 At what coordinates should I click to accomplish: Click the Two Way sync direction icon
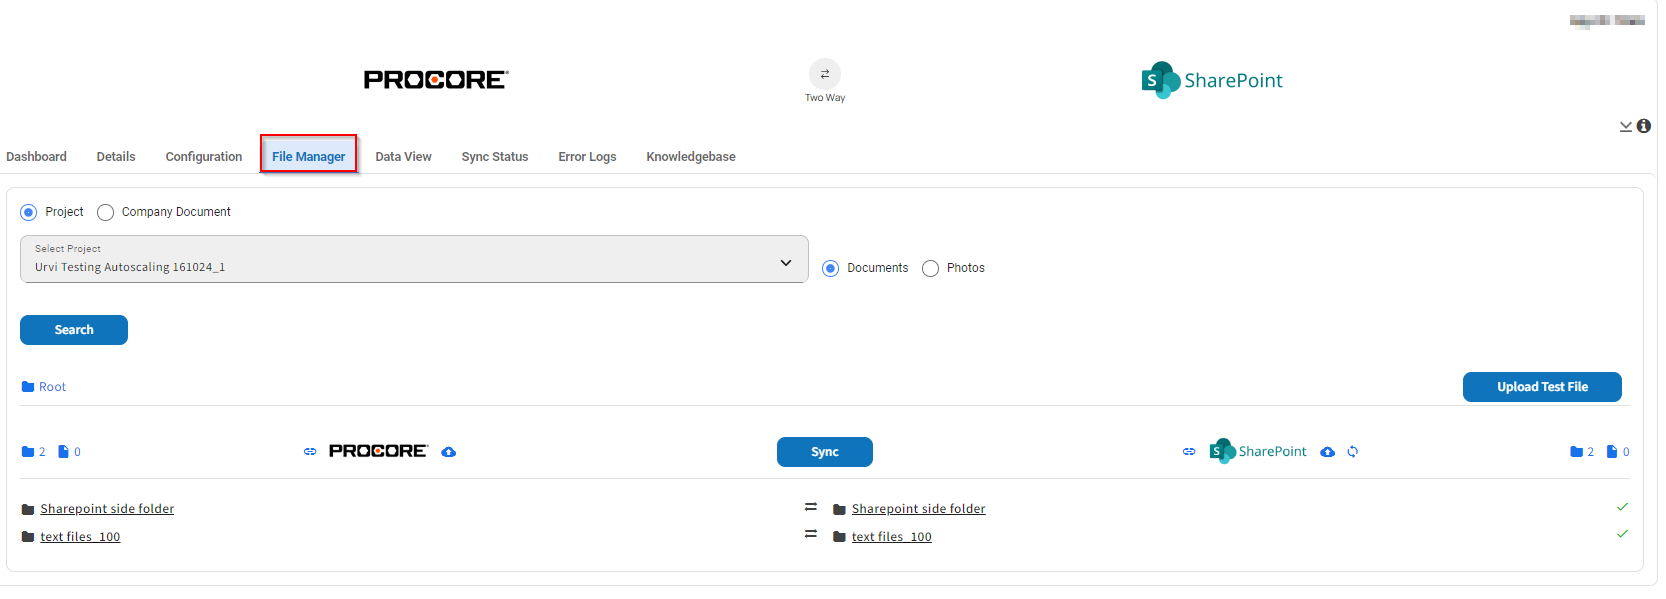(x=825, y=74)
